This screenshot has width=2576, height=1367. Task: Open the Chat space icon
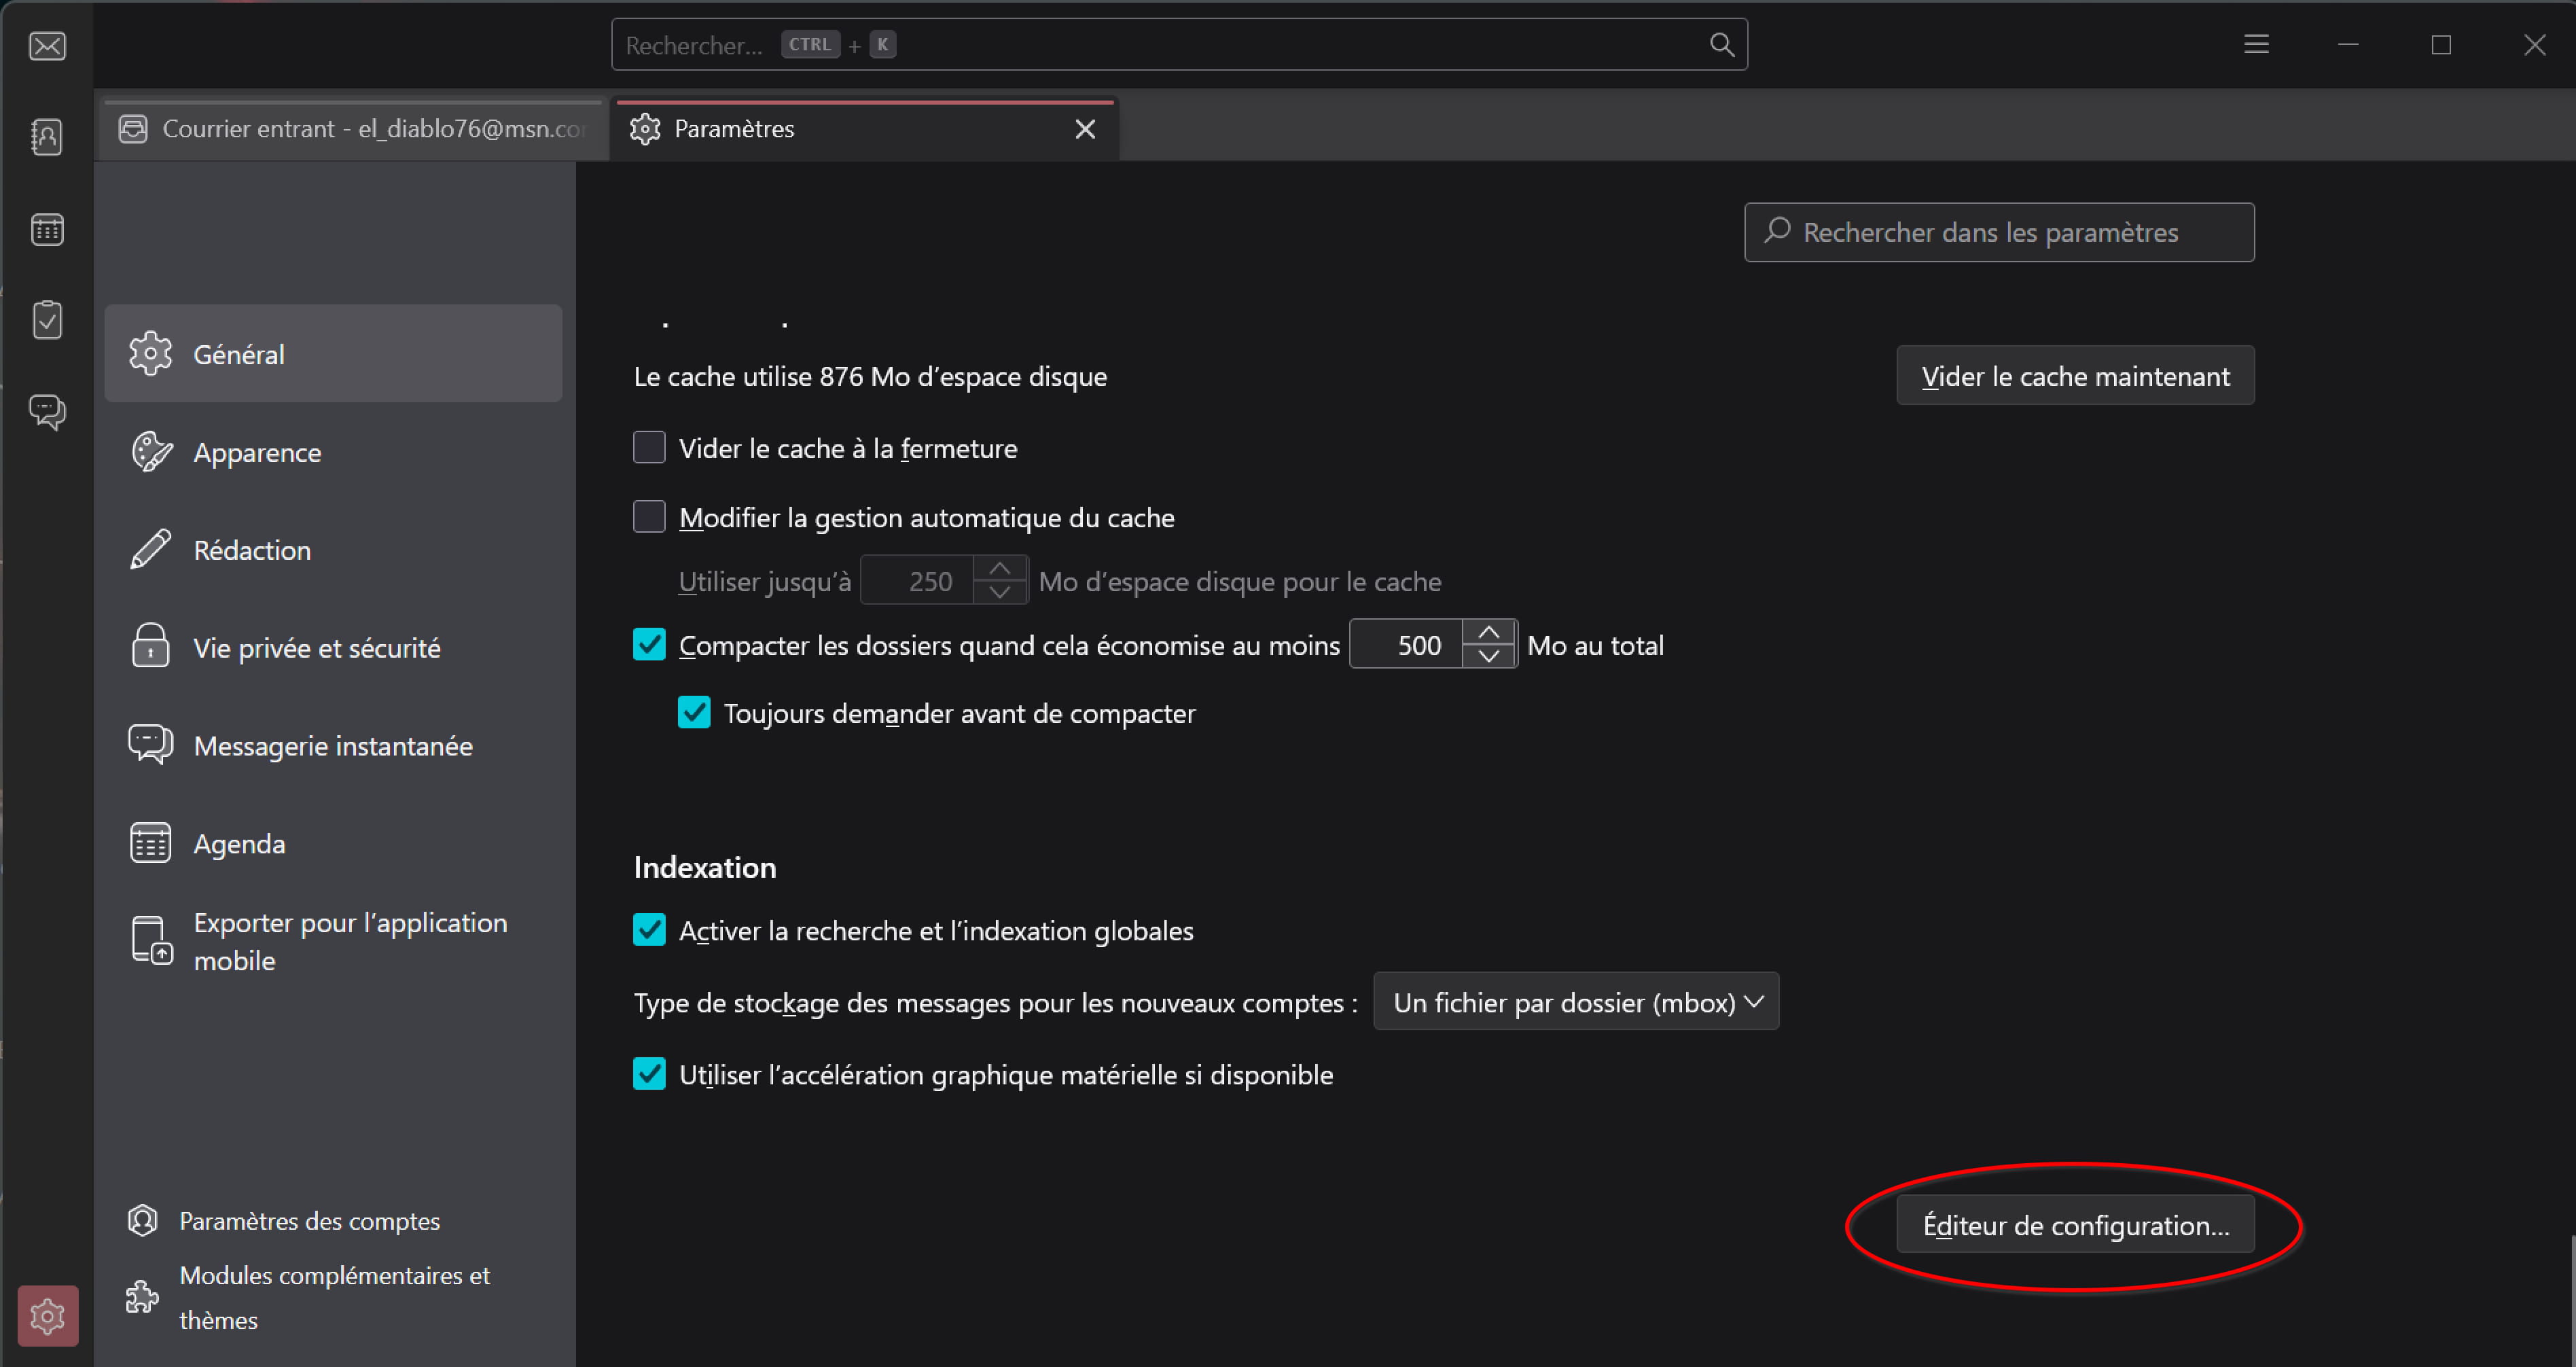47,411
